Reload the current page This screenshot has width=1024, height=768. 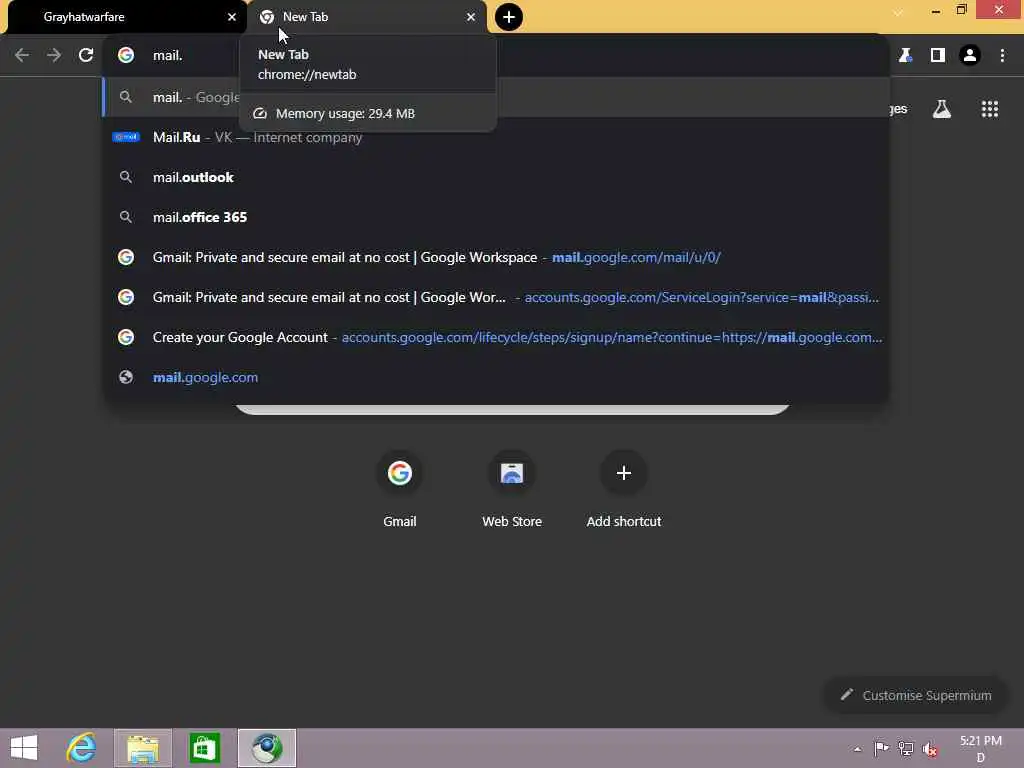click(x=86, y=56)
